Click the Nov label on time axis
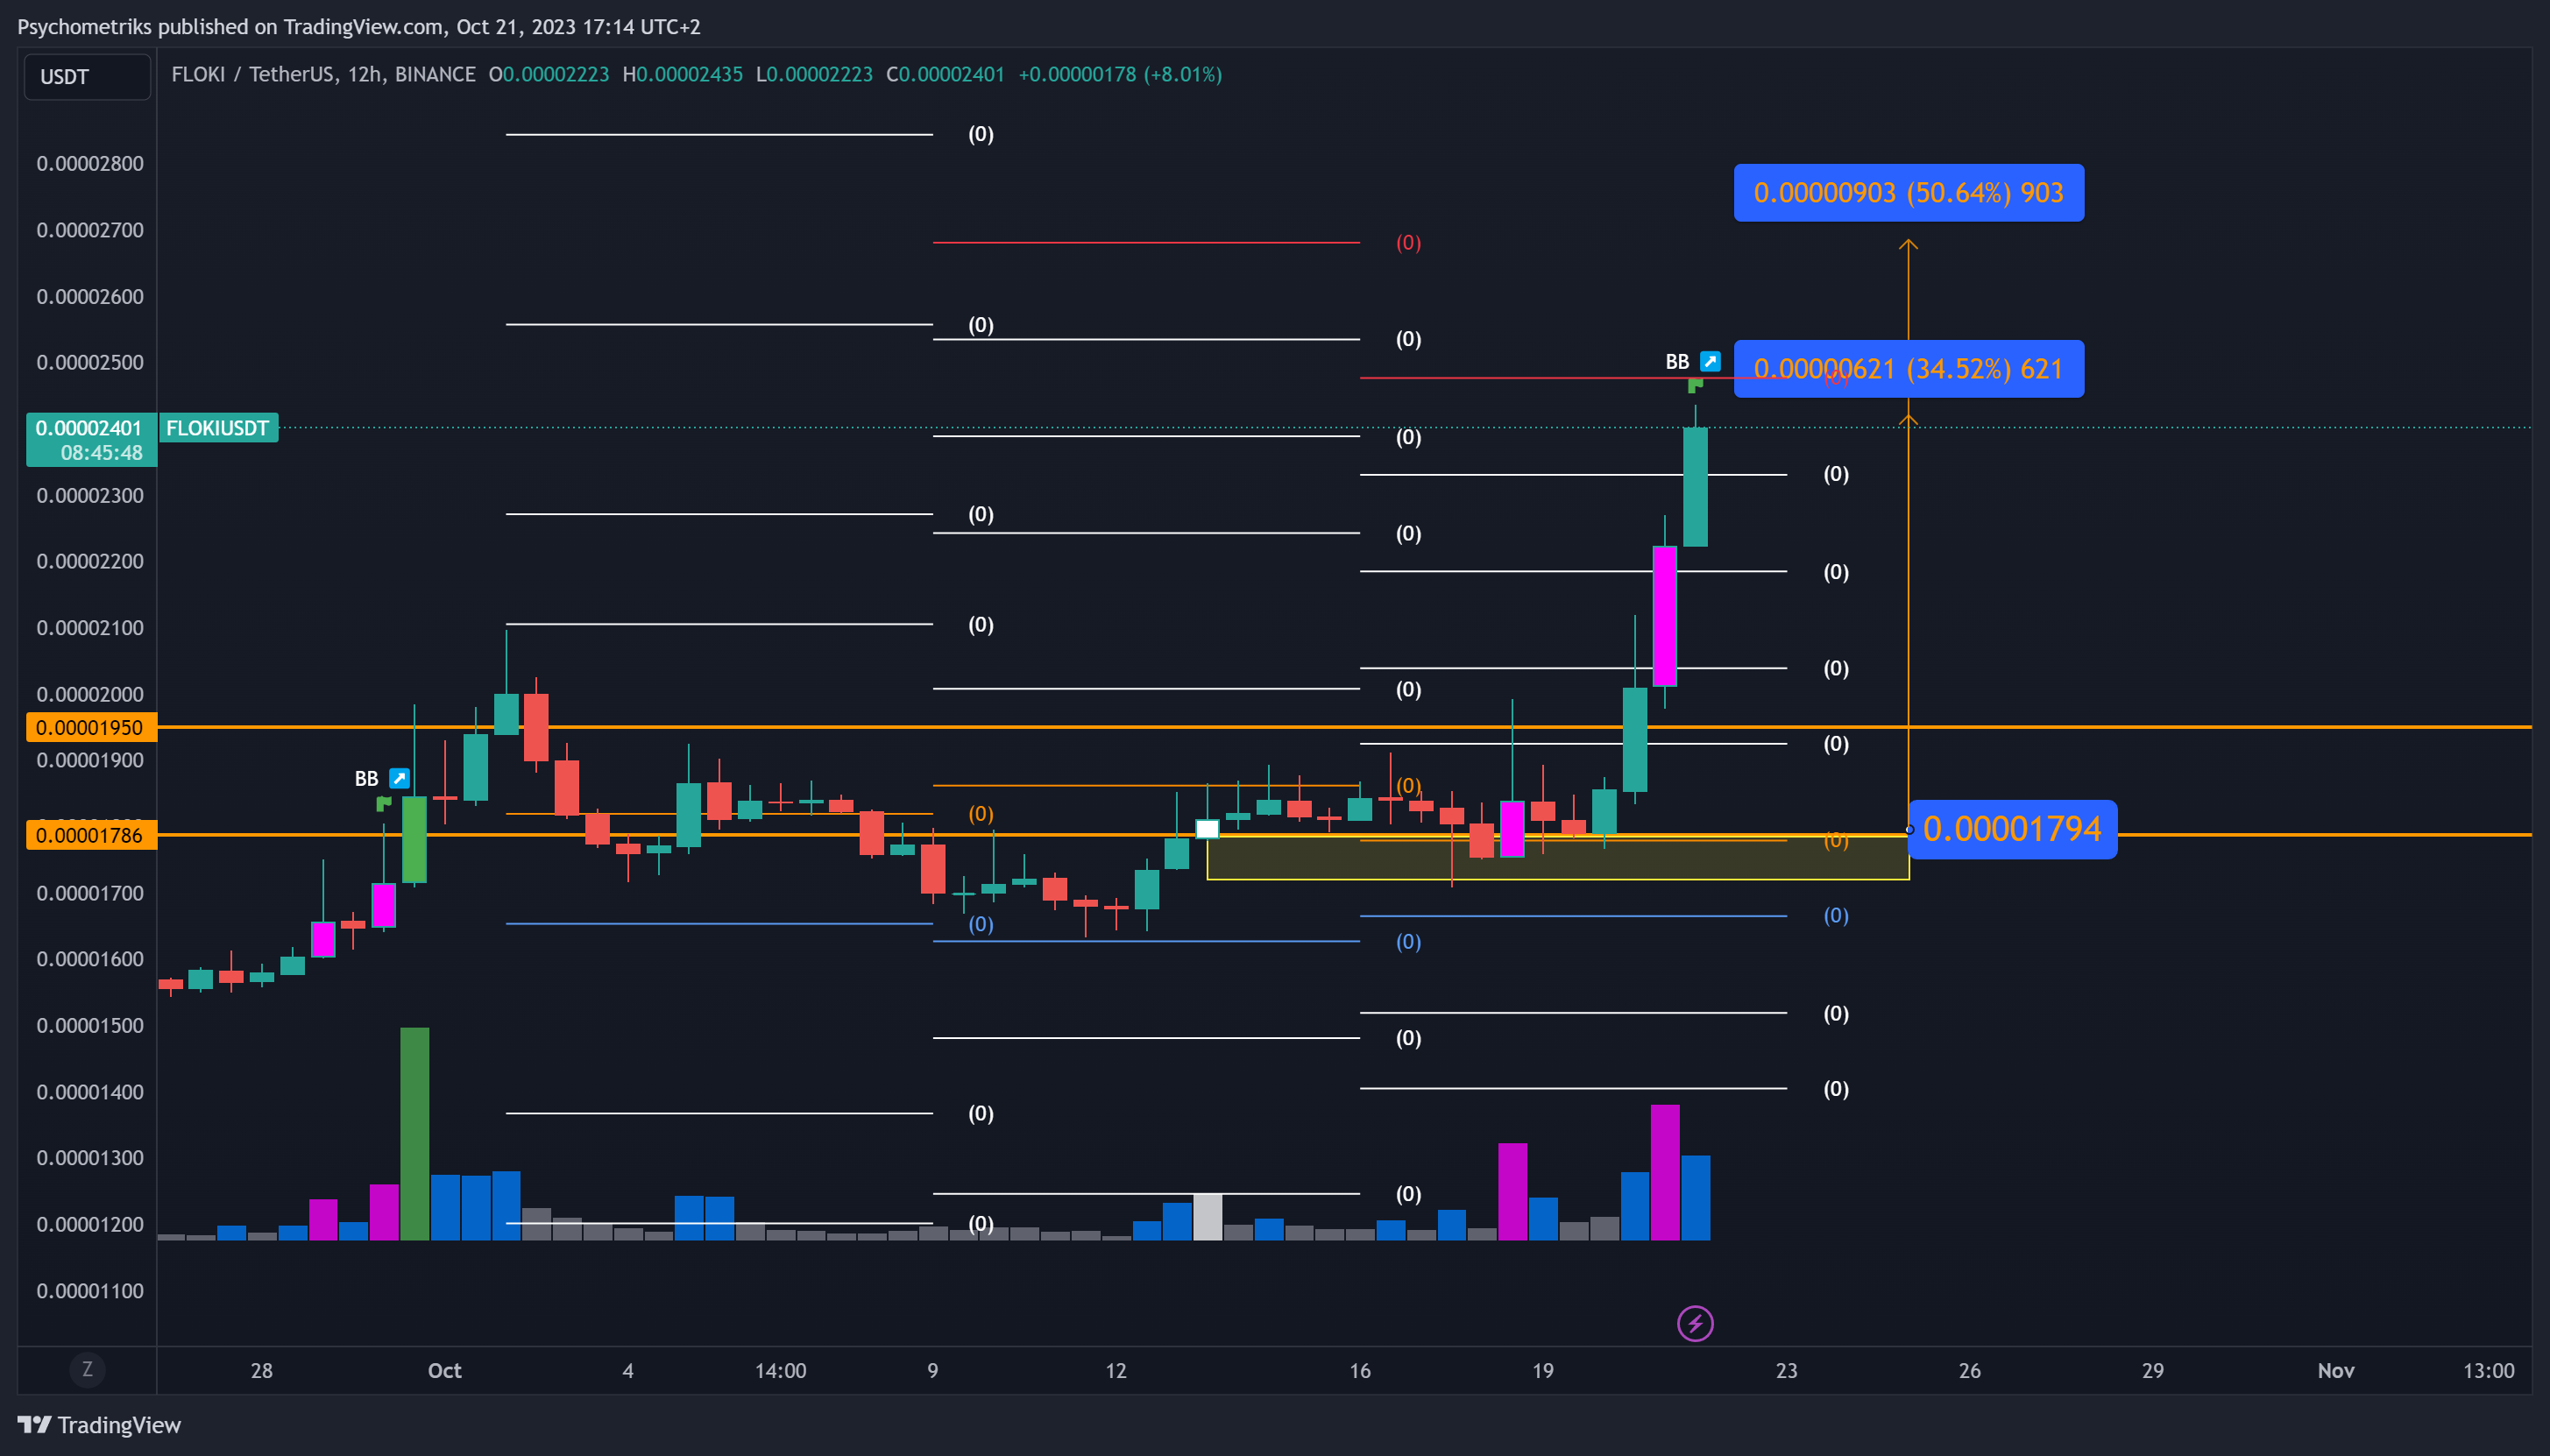The image size is (2550, 1456). (x=2335, y=1370)
